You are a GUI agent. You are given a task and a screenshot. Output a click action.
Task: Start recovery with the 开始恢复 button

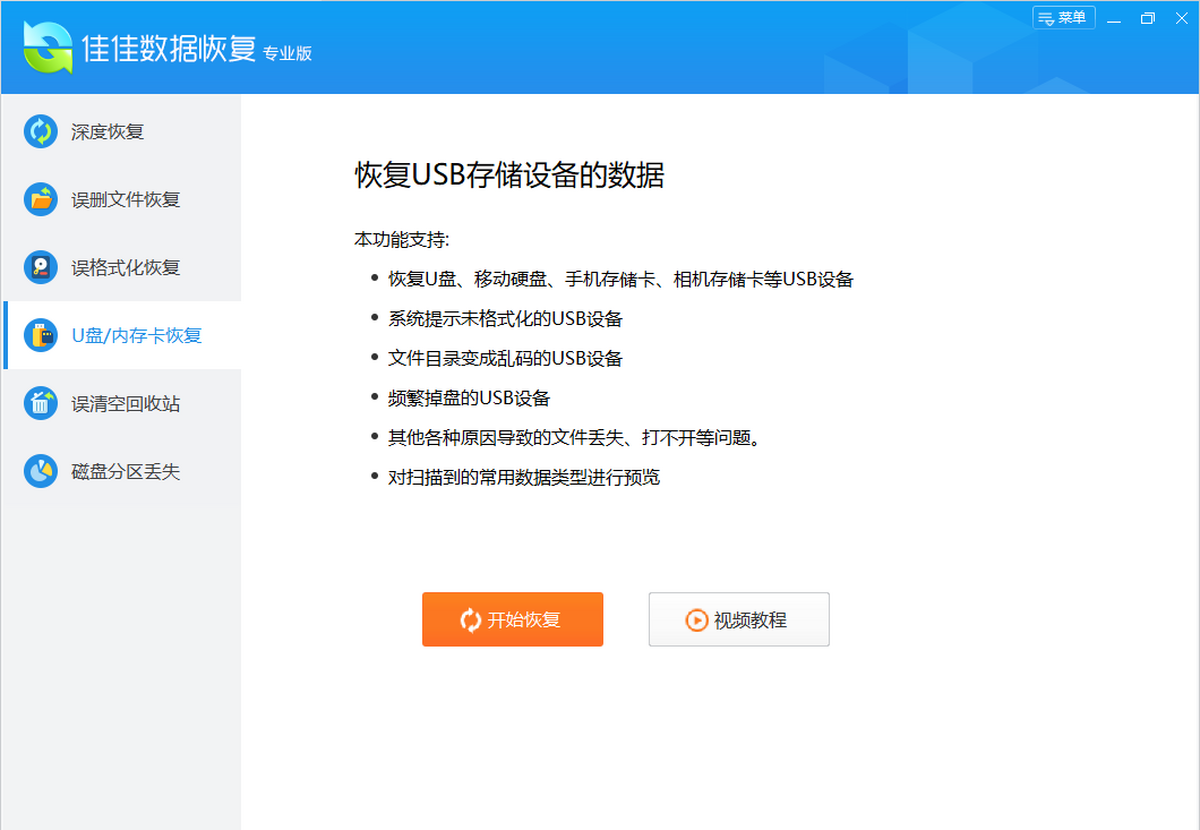click(512, 619)
